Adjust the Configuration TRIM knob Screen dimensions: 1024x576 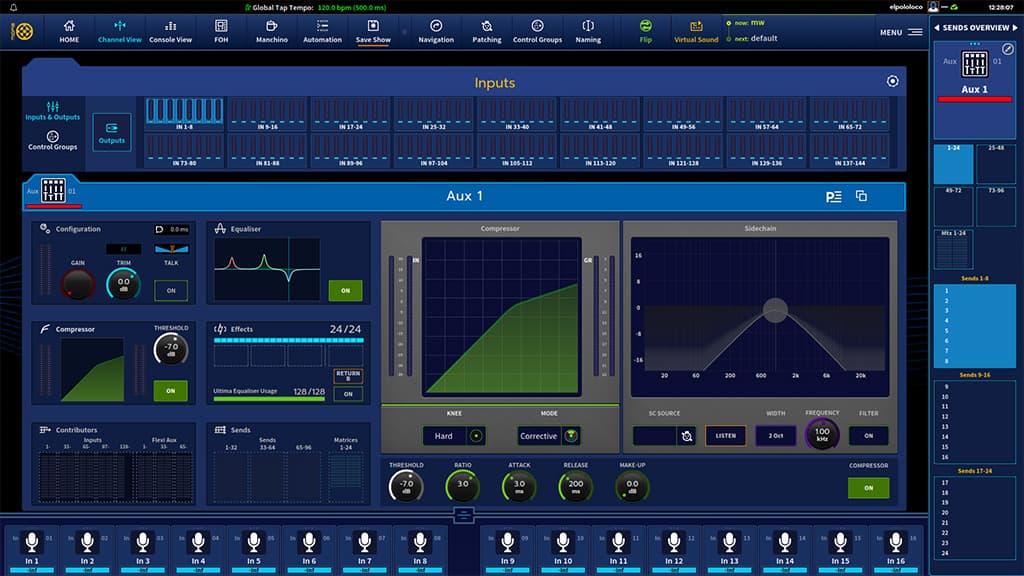click(x=123, y=285)
